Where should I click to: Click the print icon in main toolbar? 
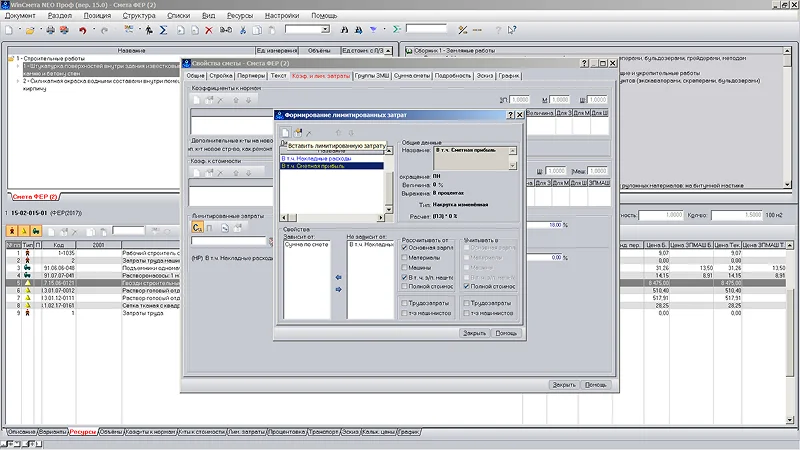click(51, 31)
